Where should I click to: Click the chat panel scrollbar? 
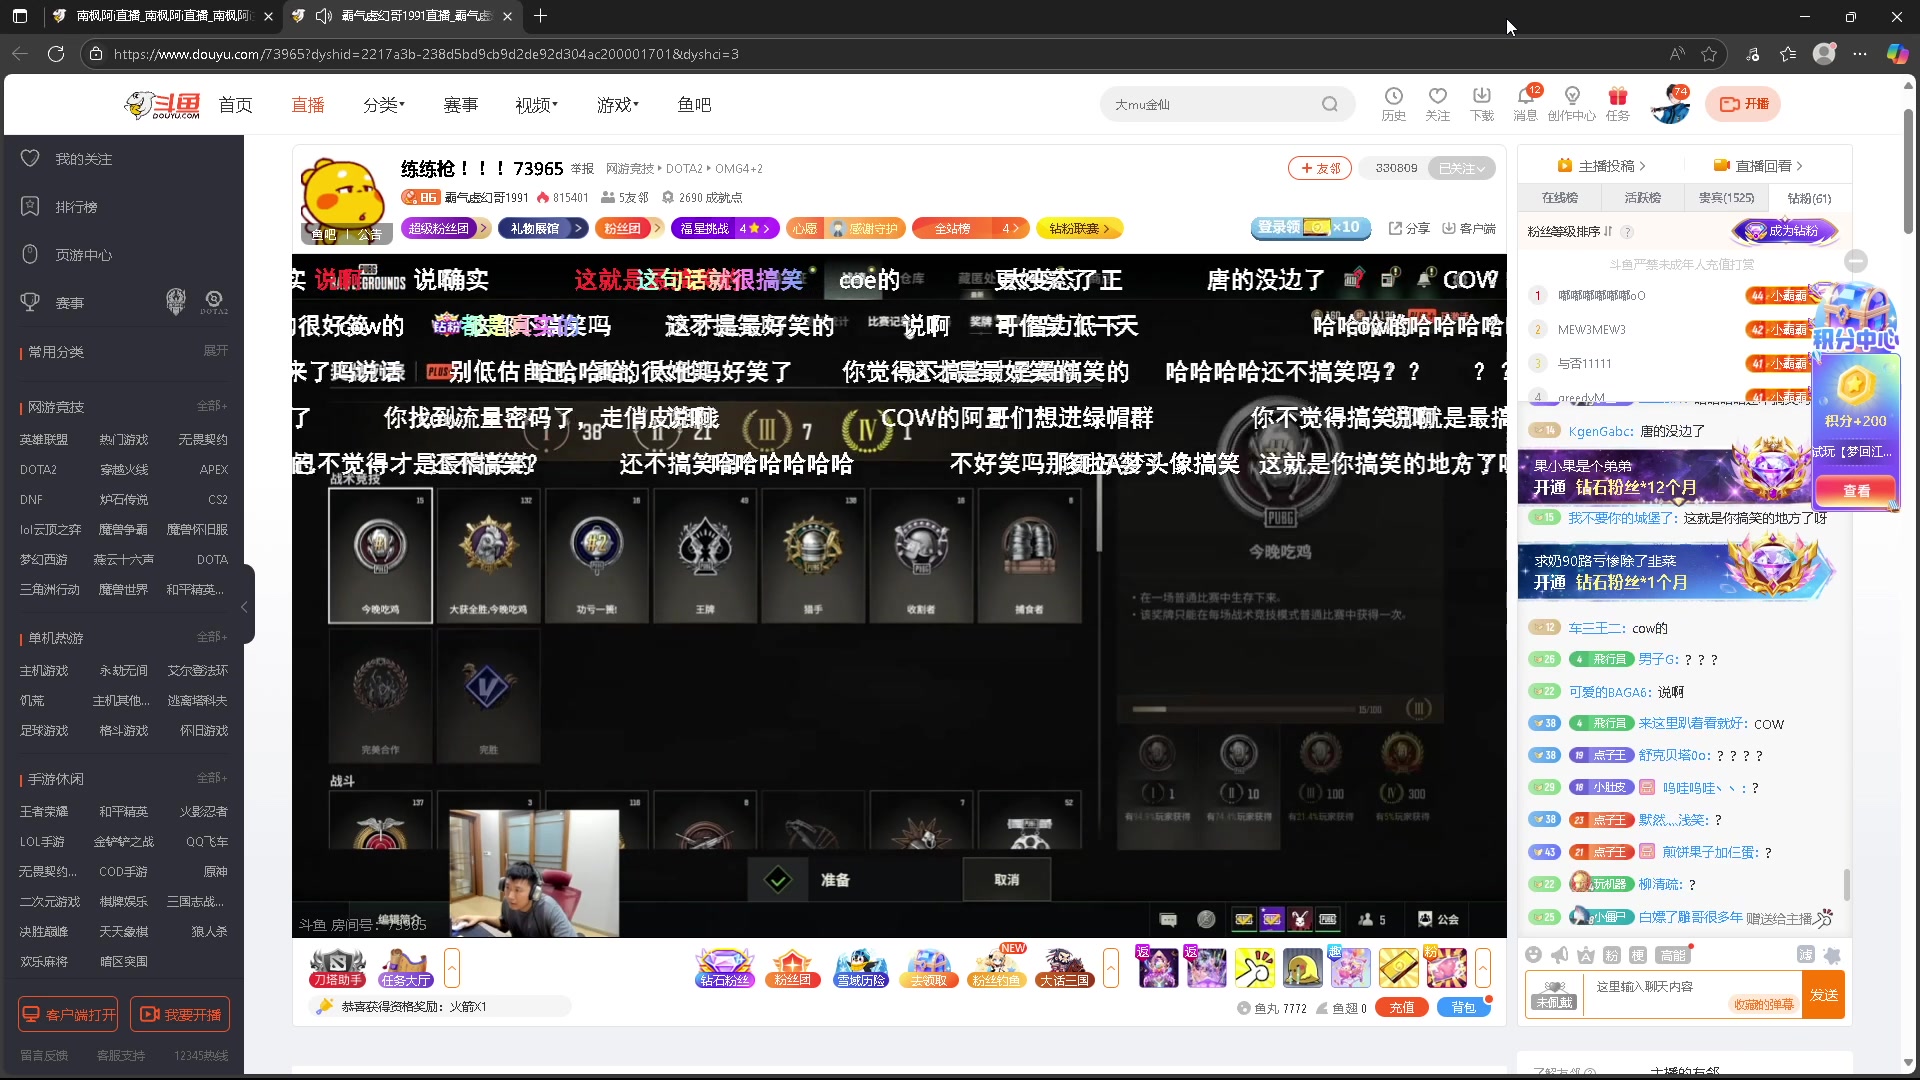[1846, 884]
